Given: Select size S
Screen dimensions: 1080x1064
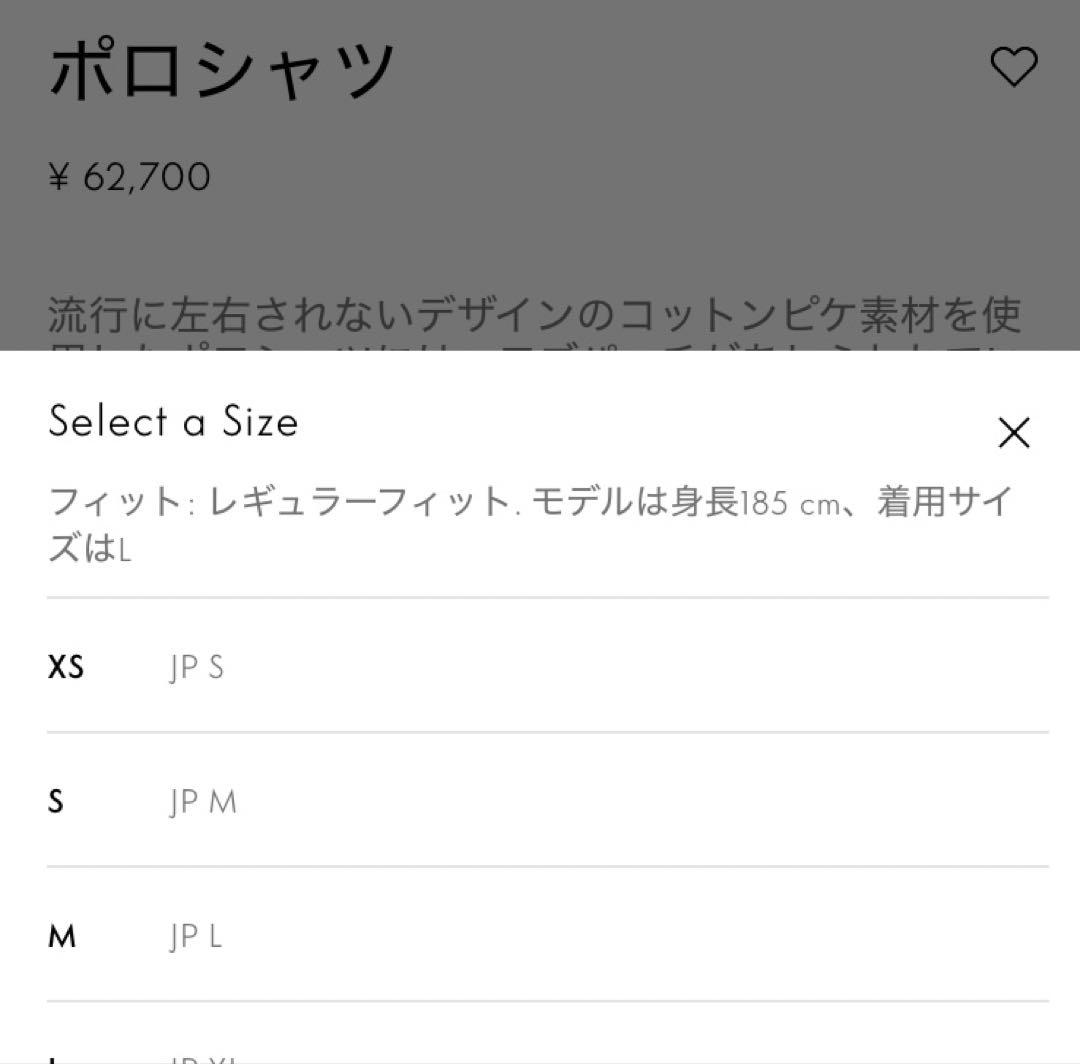Looking at the screenshot, I should click(57, 801).
